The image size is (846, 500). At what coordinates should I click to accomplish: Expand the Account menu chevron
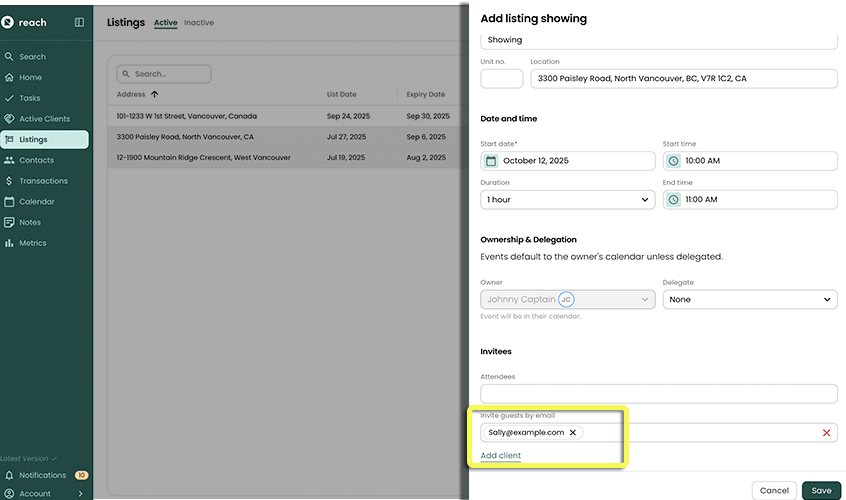(80, 493)
